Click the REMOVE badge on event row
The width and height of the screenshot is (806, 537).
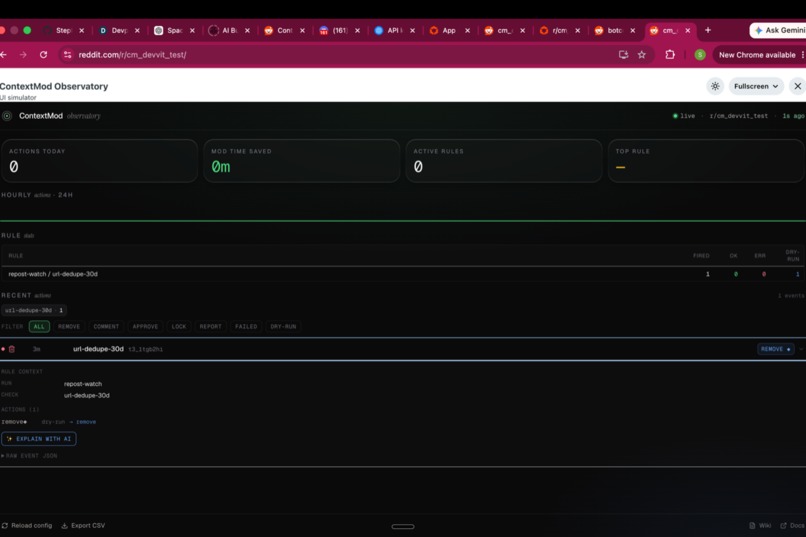click(775, 349)
